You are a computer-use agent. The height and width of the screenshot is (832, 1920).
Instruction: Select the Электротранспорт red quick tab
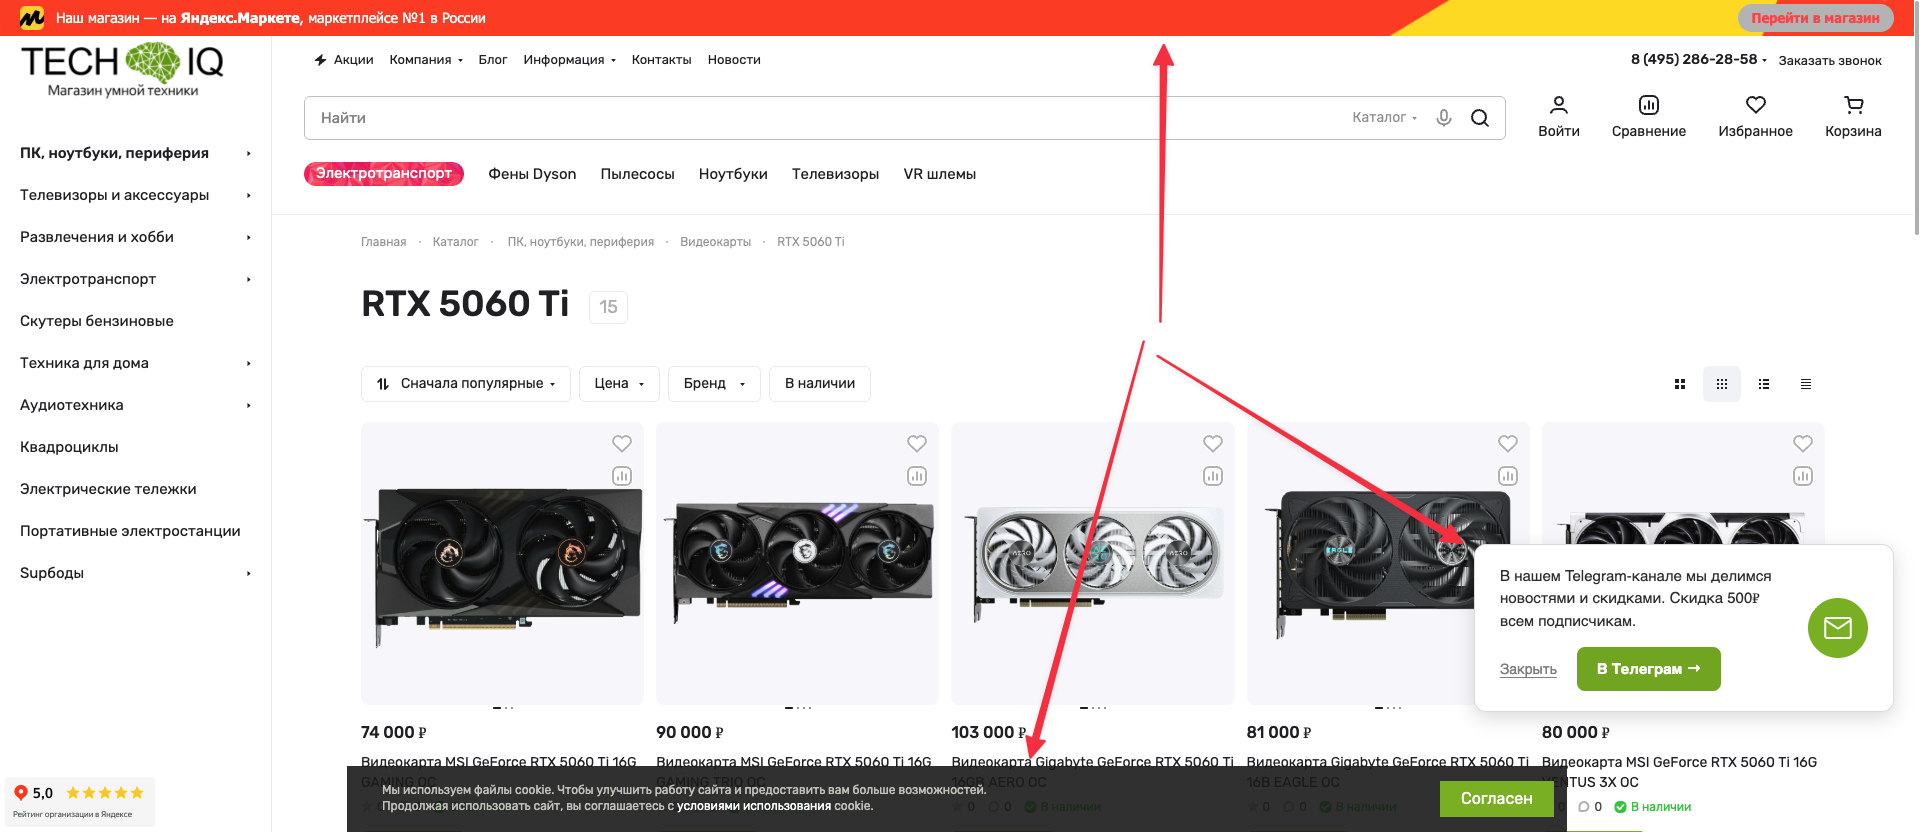click(x=384, y=174)
